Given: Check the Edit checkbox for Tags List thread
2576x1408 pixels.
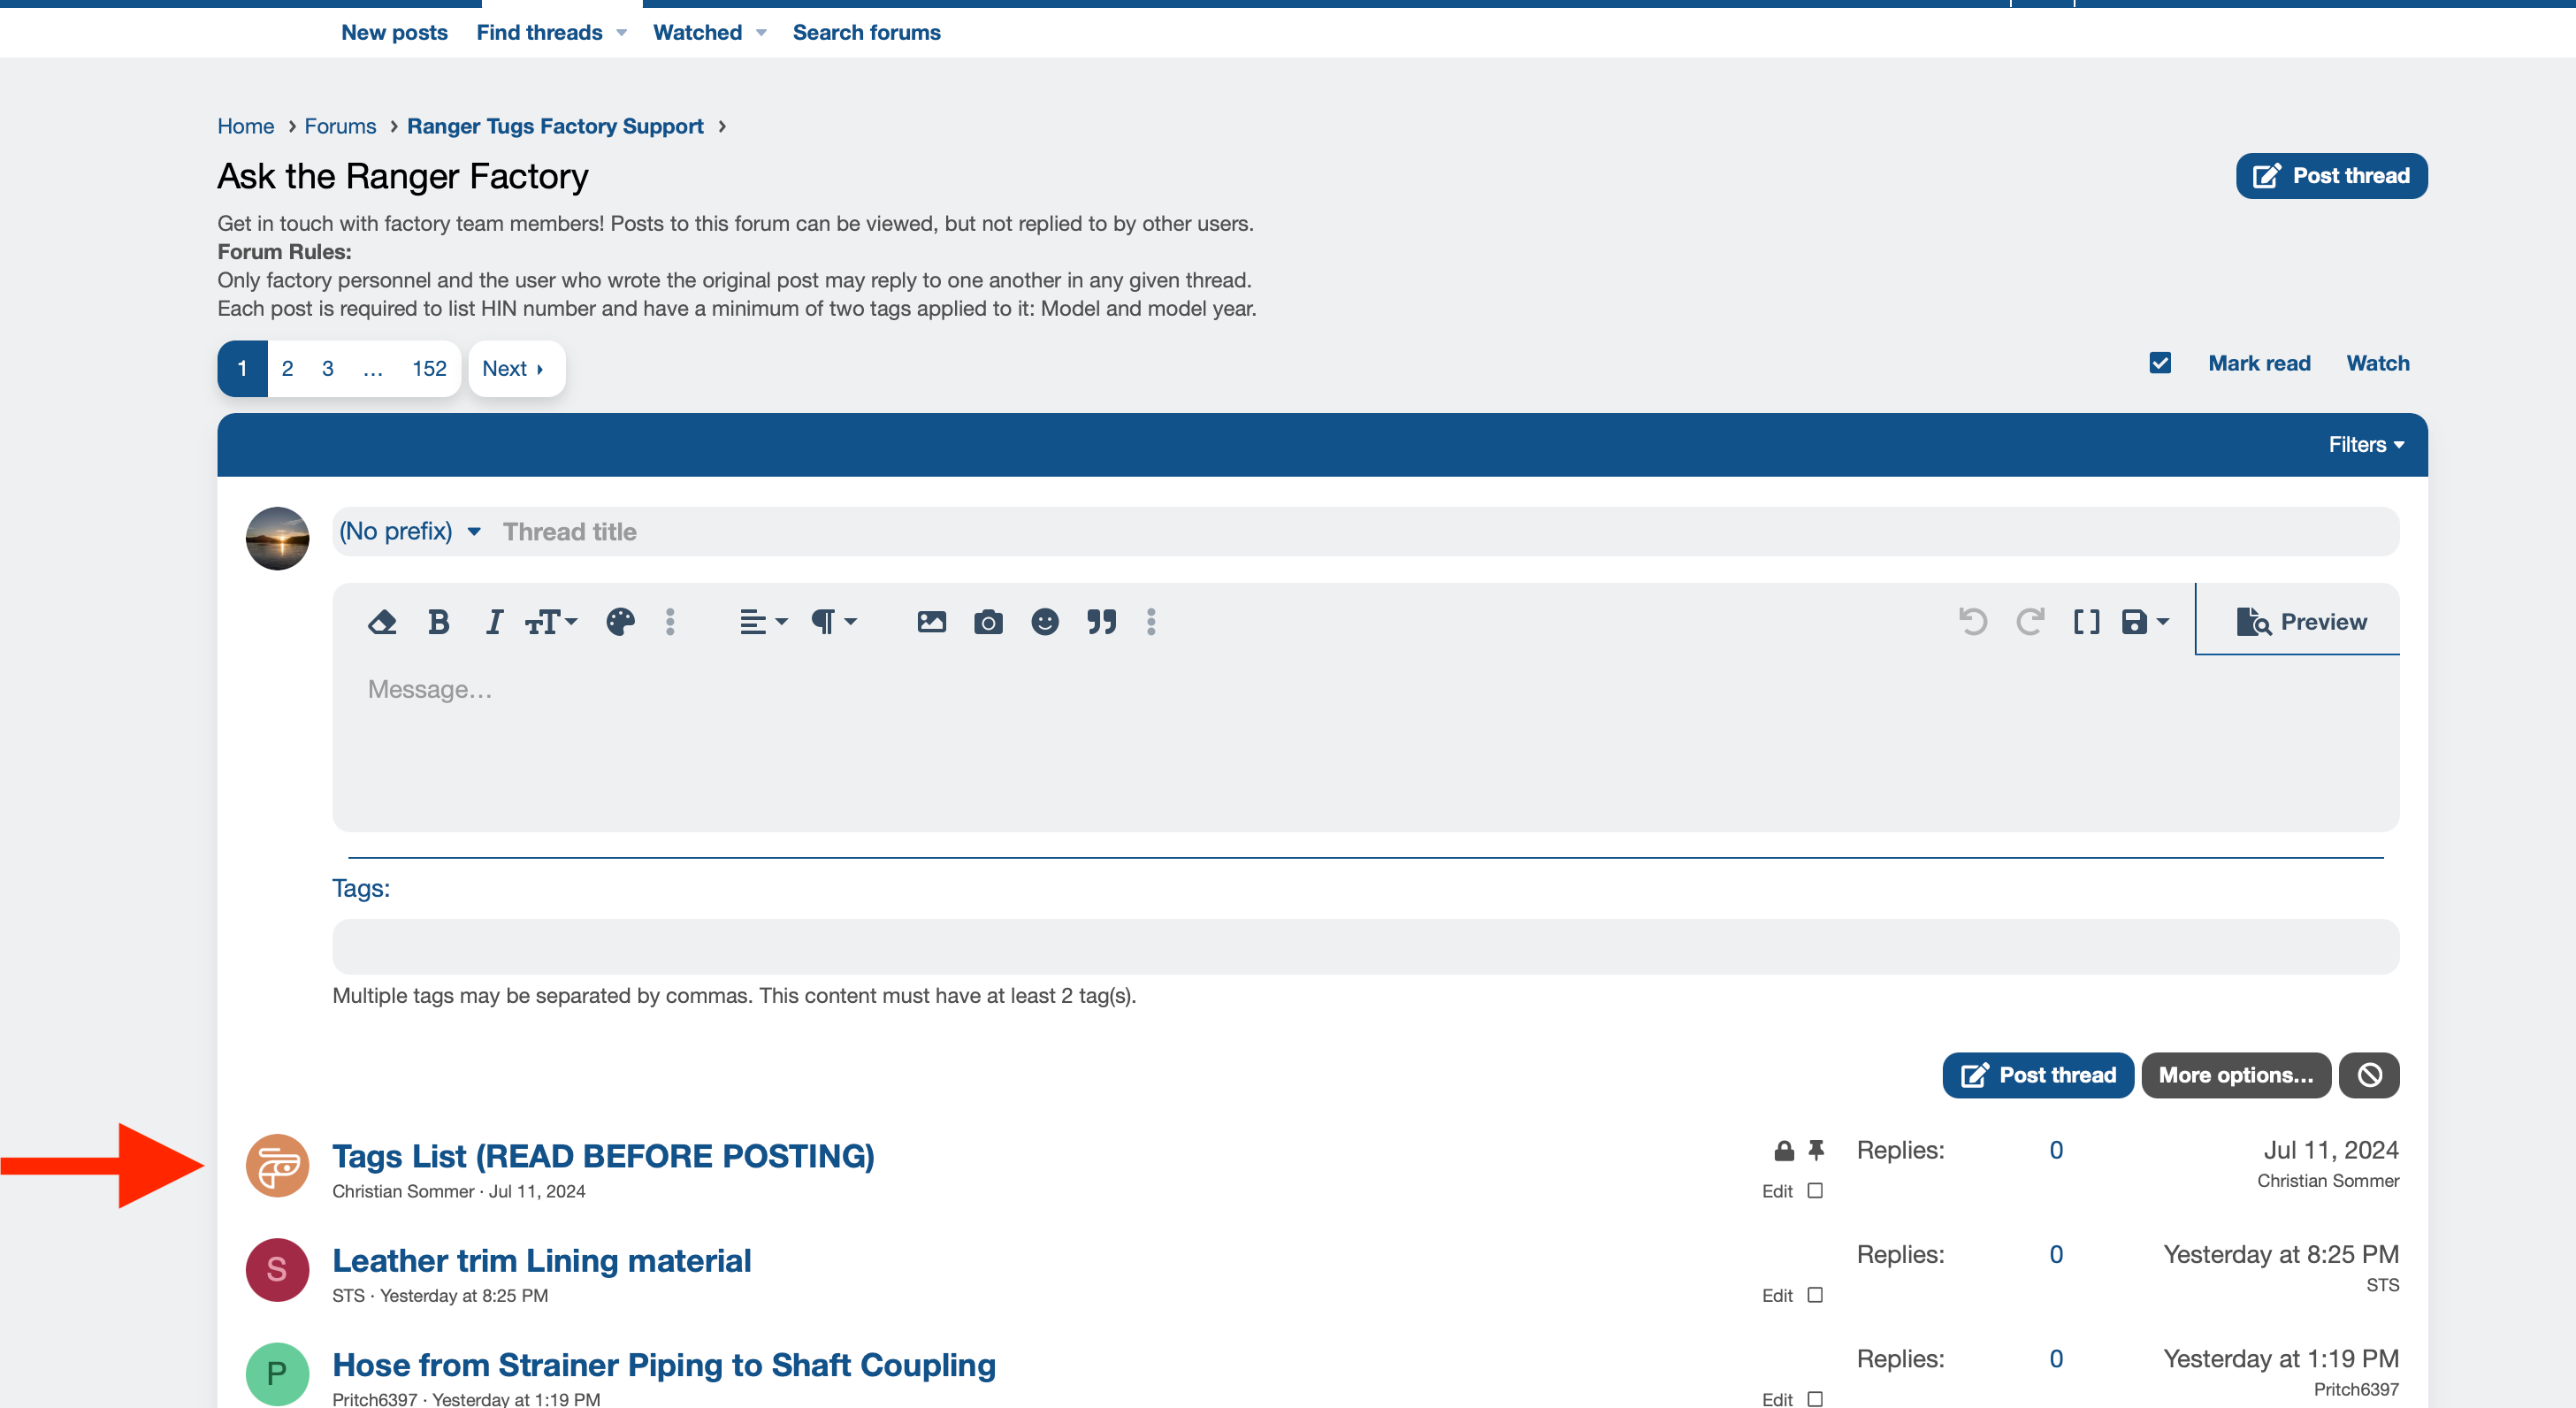Looking at the screenshot, I should [1816, 1191].
